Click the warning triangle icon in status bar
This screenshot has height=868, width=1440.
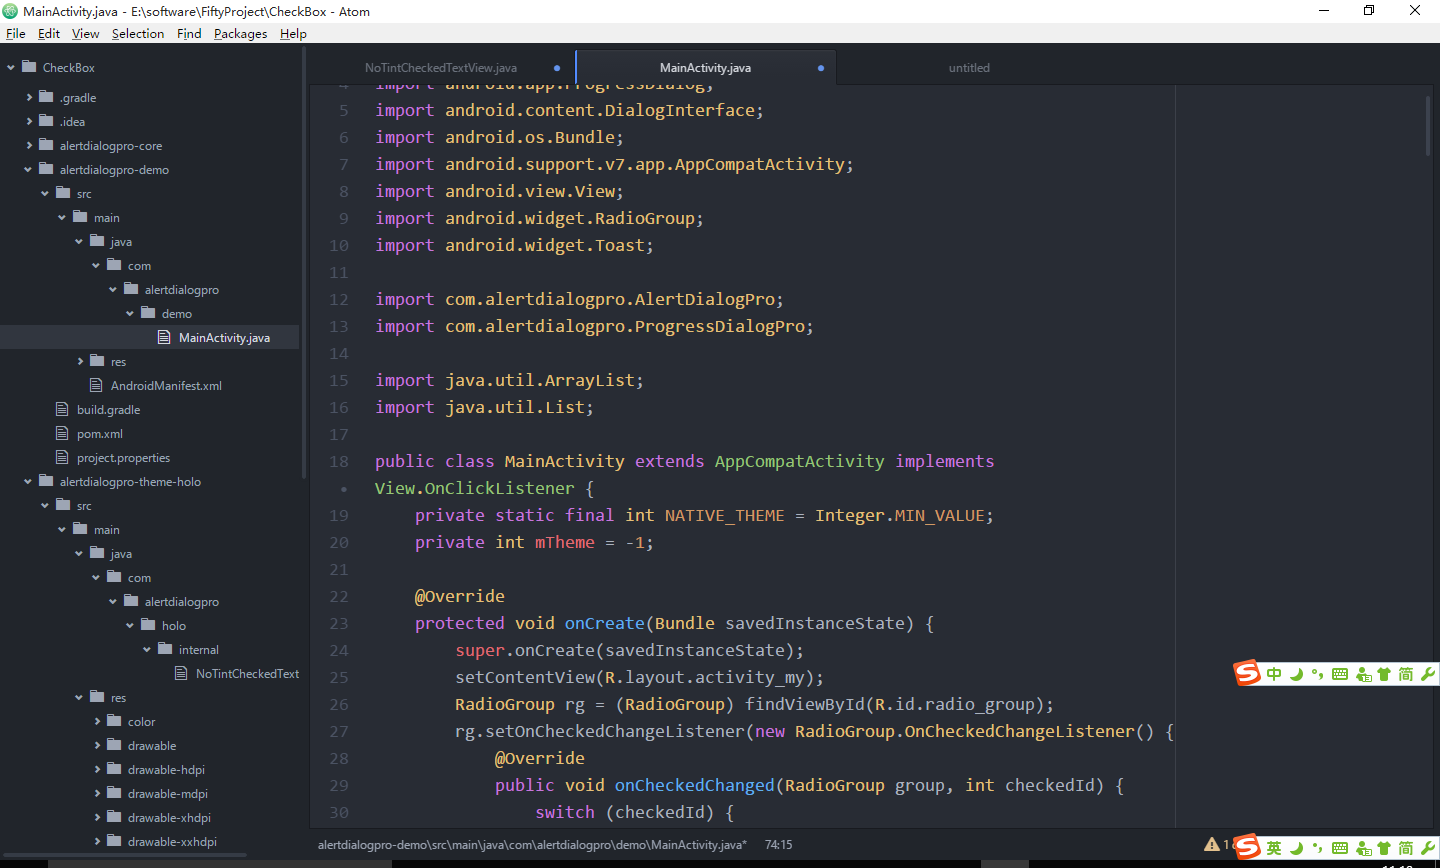(1212, 844)
